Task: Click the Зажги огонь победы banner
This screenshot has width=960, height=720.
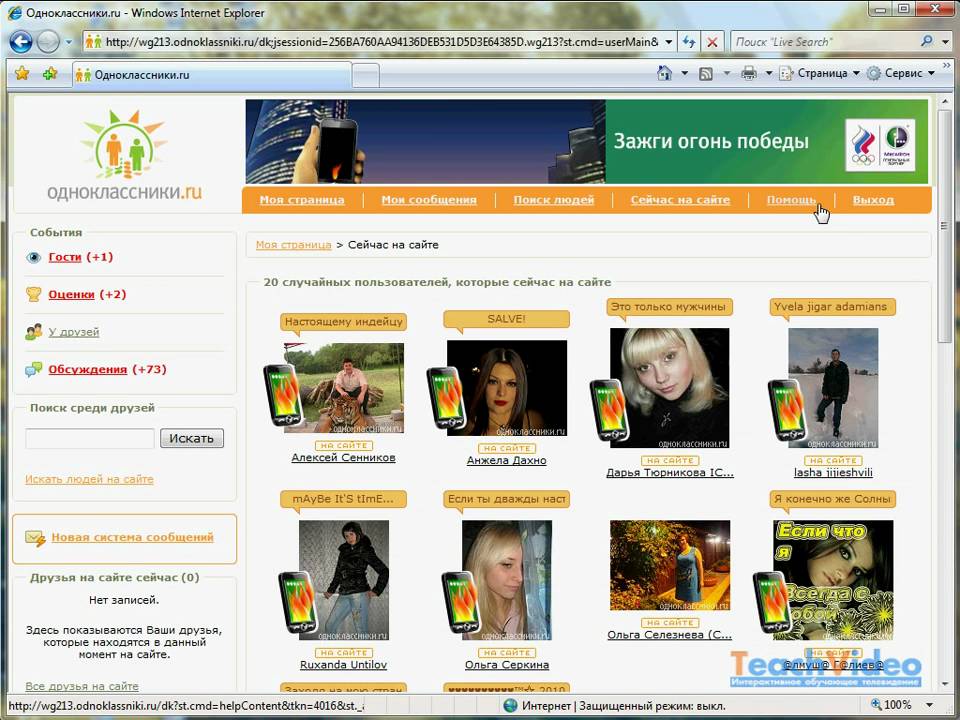Action: tap(587, 141)
